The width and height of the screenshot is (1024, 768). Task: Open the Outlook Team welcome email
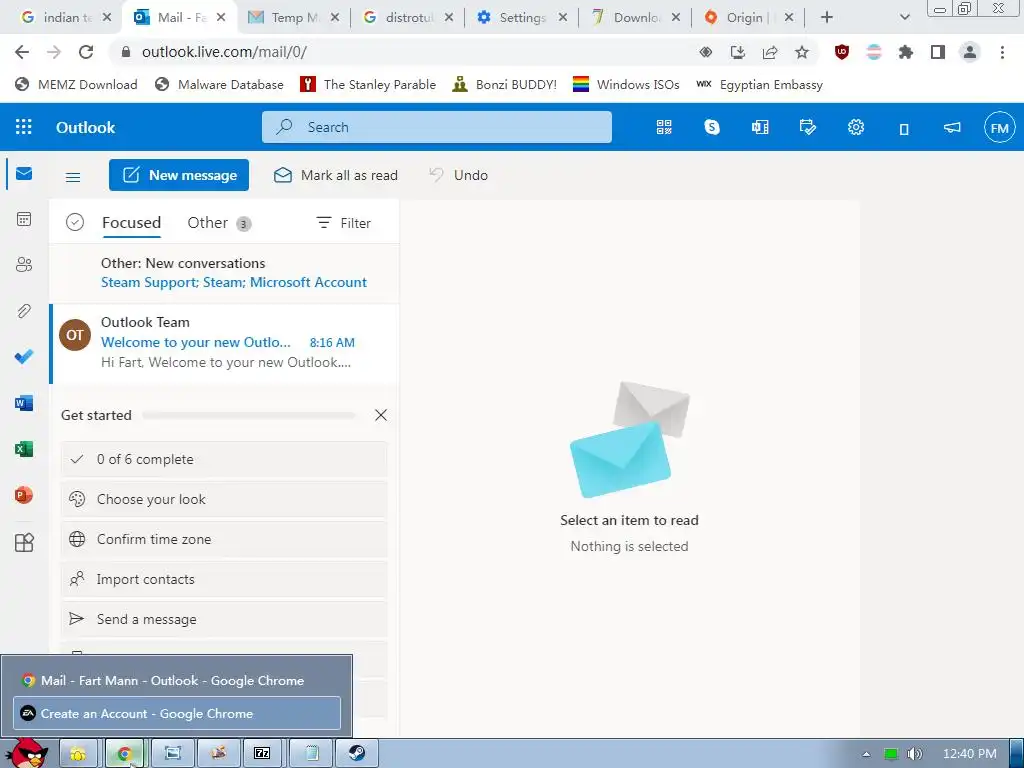pos(225,342)
